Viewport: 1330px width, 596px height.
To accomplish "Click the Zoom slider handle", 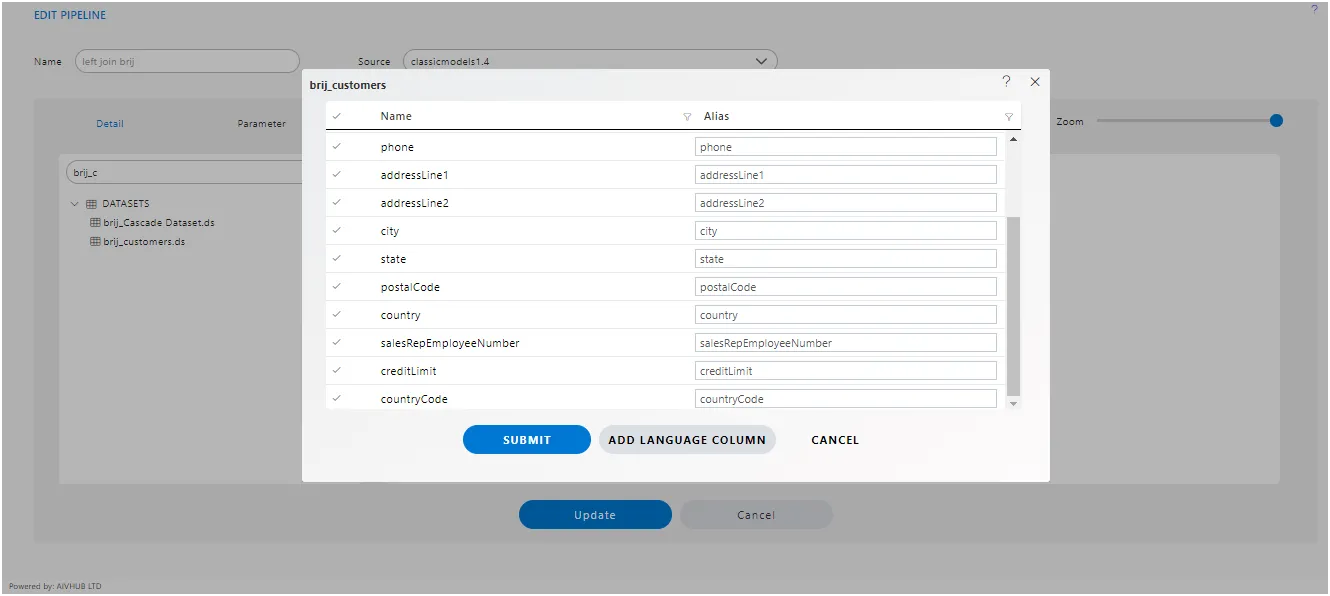I will [x=1276, y=121].
